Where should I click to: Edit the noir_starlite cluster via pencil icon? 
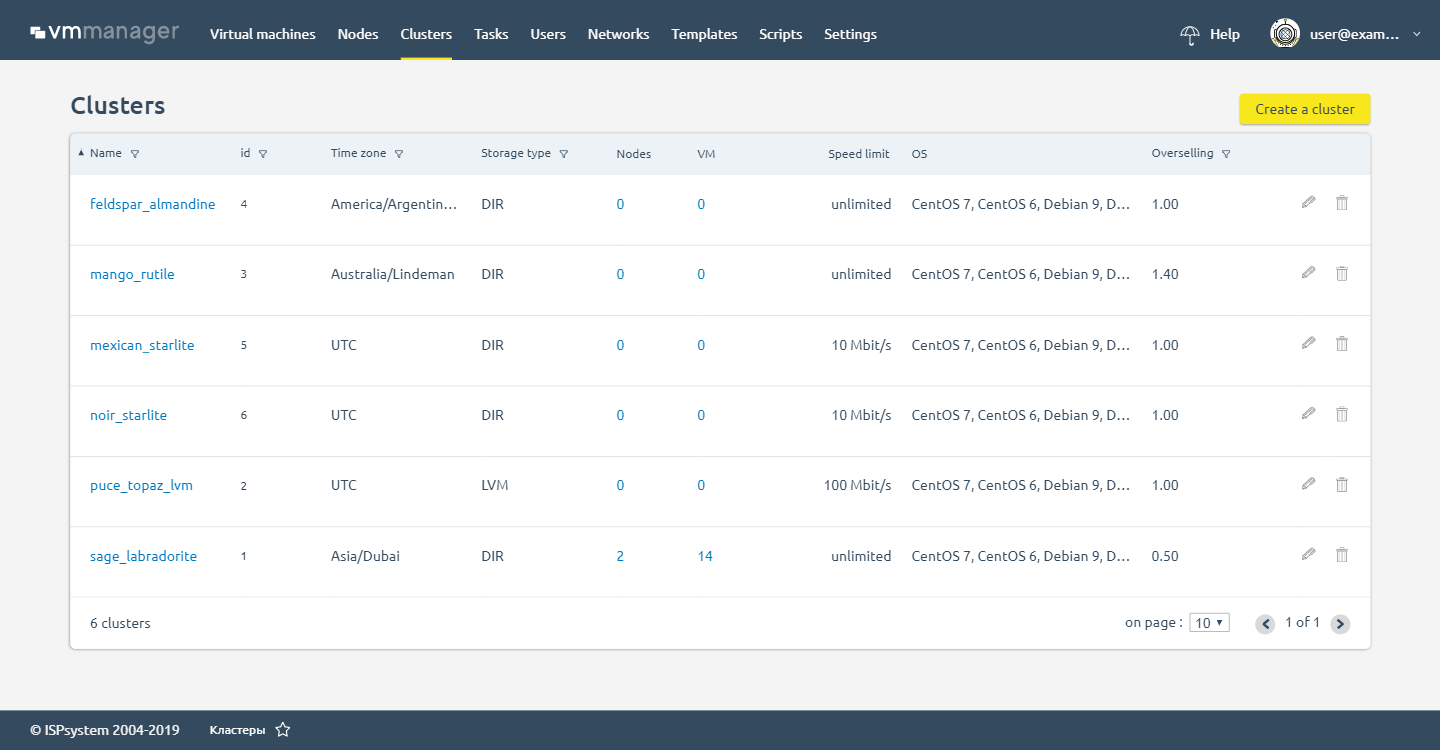pos(1308,413)
